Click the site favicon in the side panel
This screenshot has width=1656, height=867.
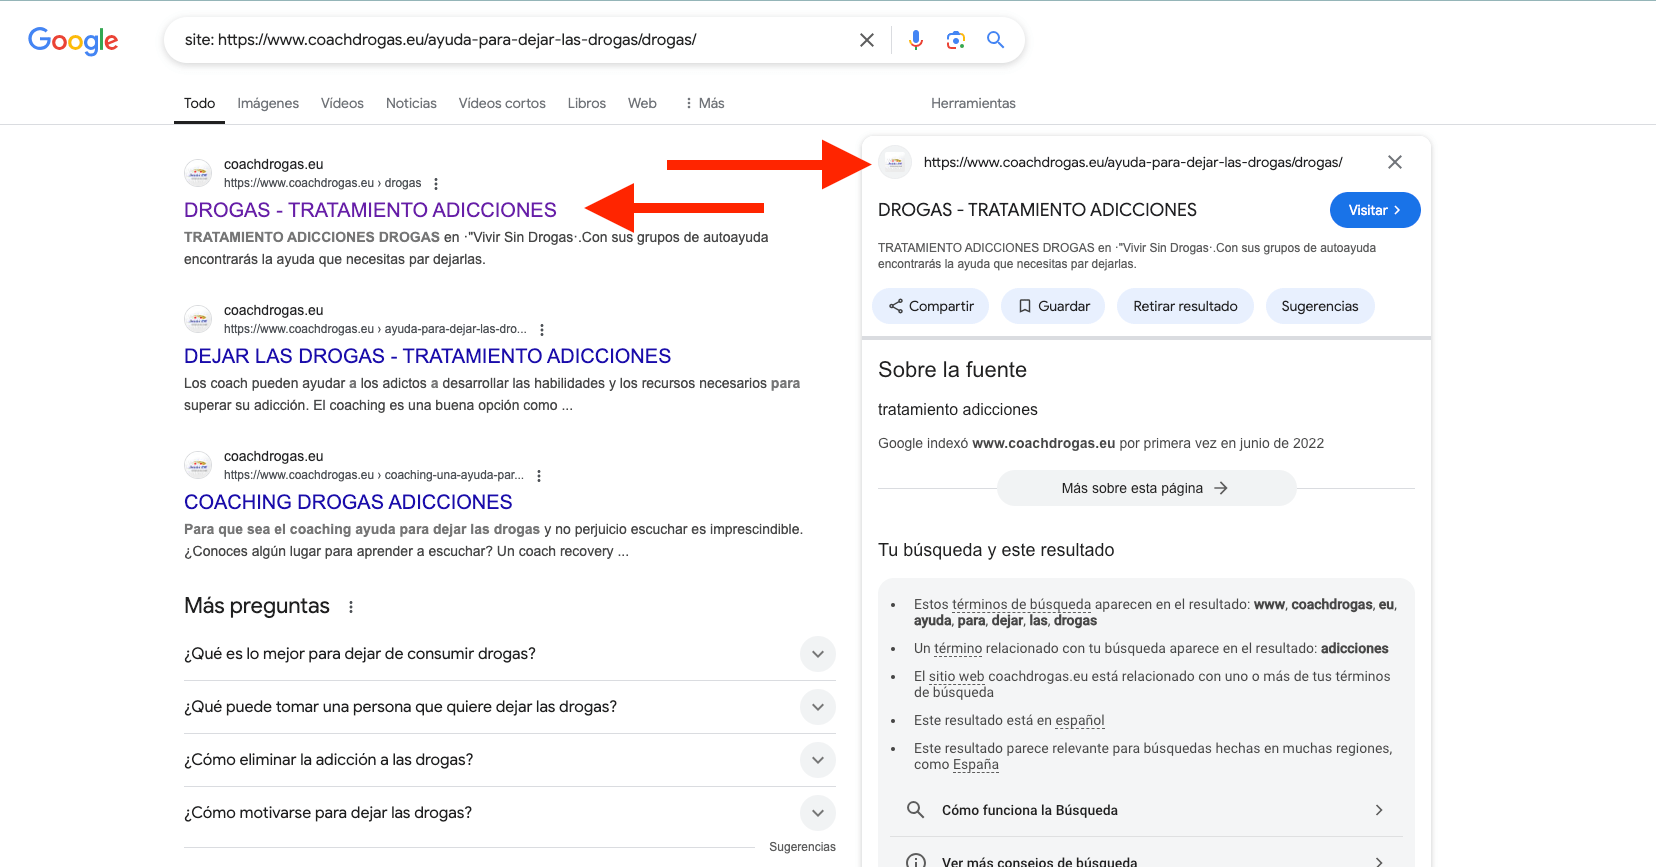895,162
